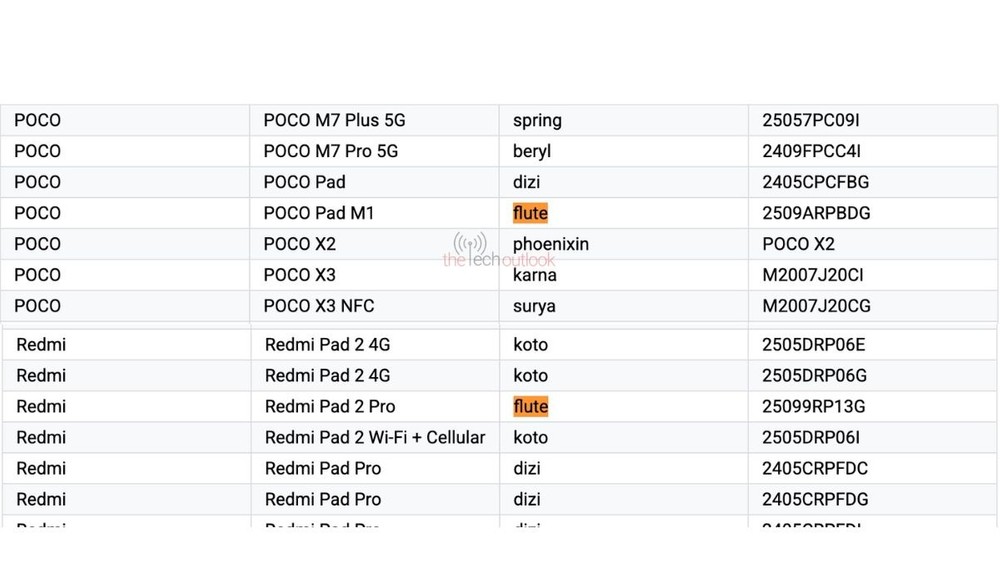Click model number M2007J20CG
This screenshot has width=1000, height=563.
(816, 306)
